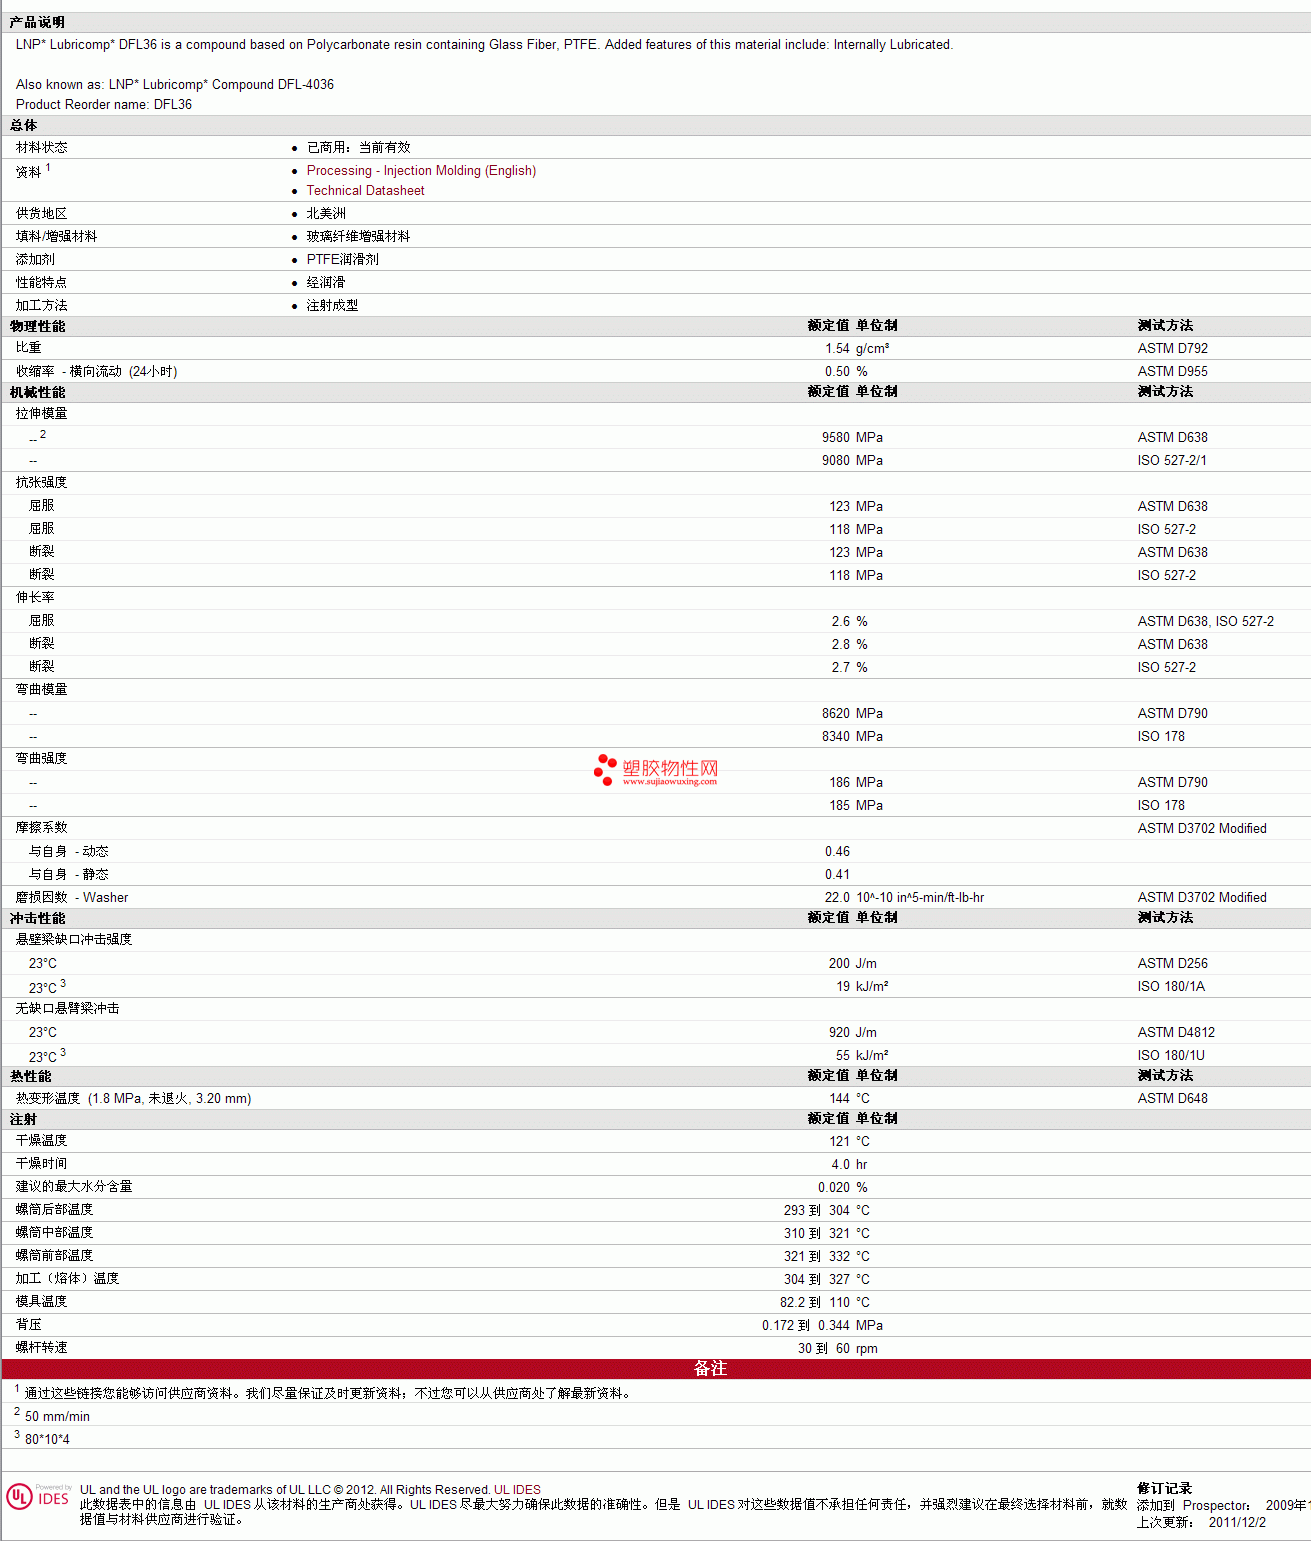This screenshot has height=1541, width=1311.
Task: Click the 抗张强度 row label
Action: pos(42,483)
